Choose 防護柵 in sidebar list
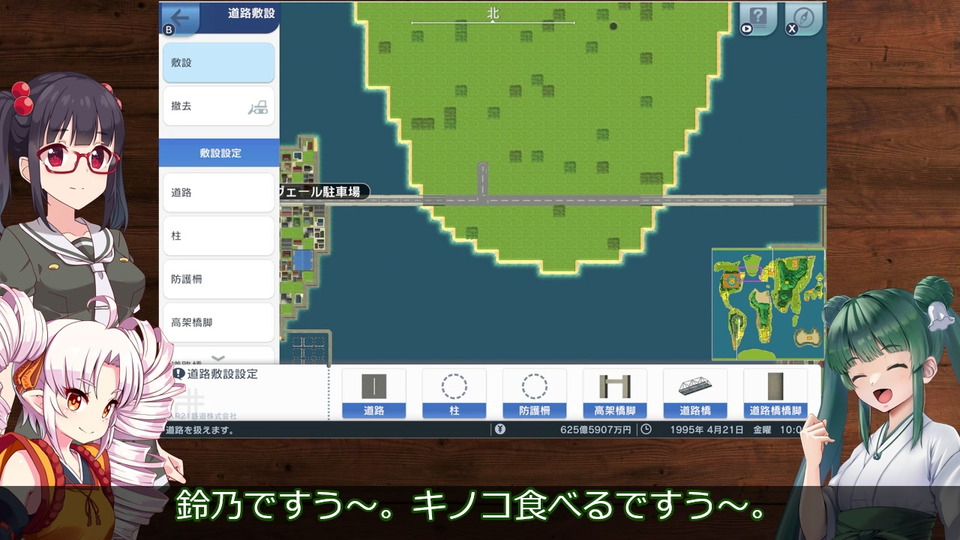This screenshot has width=960, height=540. click(219, 279)
